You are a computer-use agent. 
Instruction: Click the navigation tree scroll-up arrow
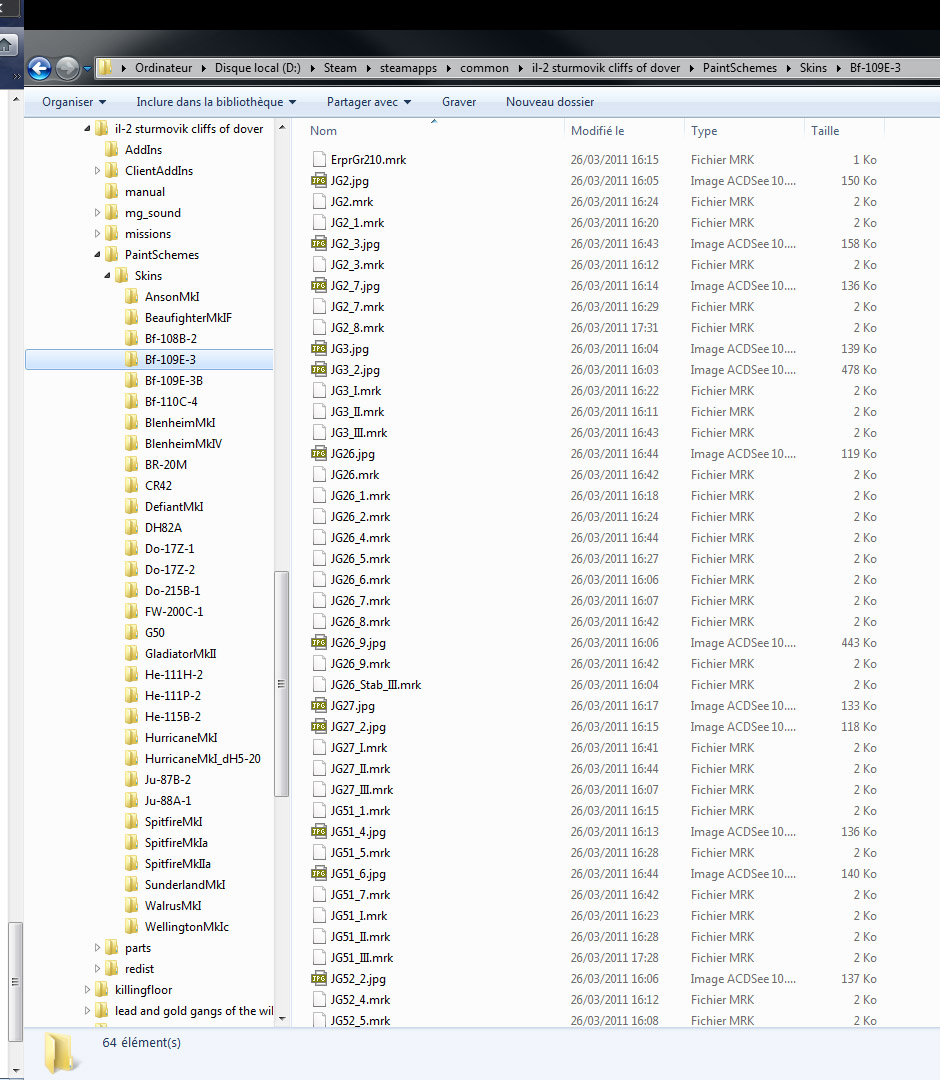point(281,128)
